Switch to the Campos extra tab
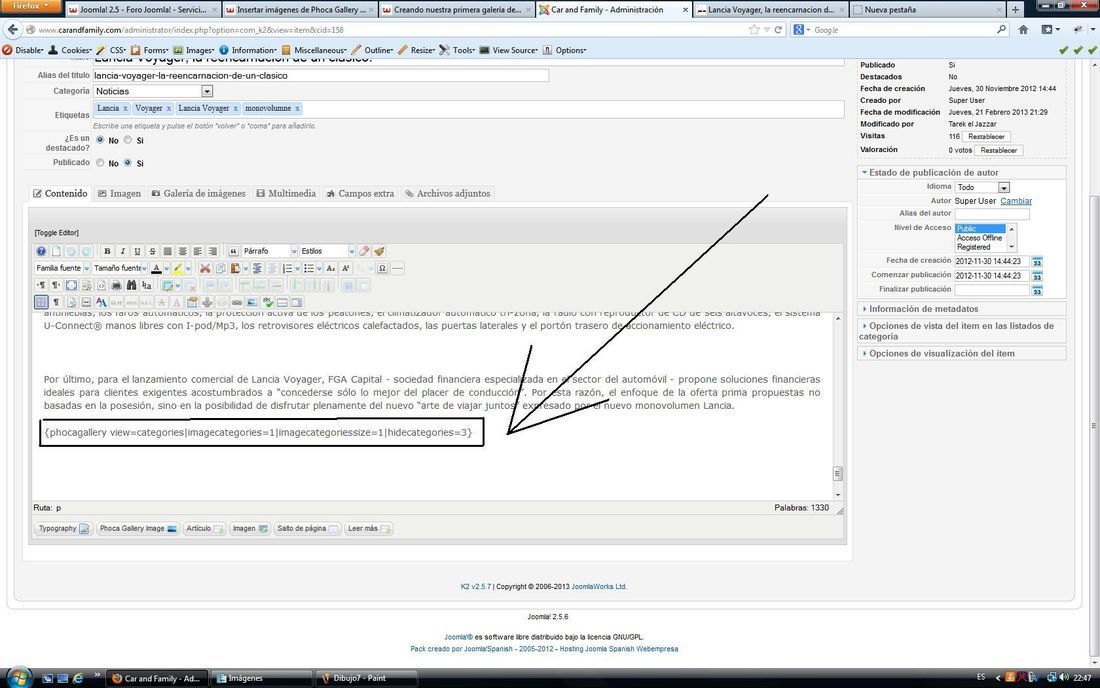 [360, 194]
